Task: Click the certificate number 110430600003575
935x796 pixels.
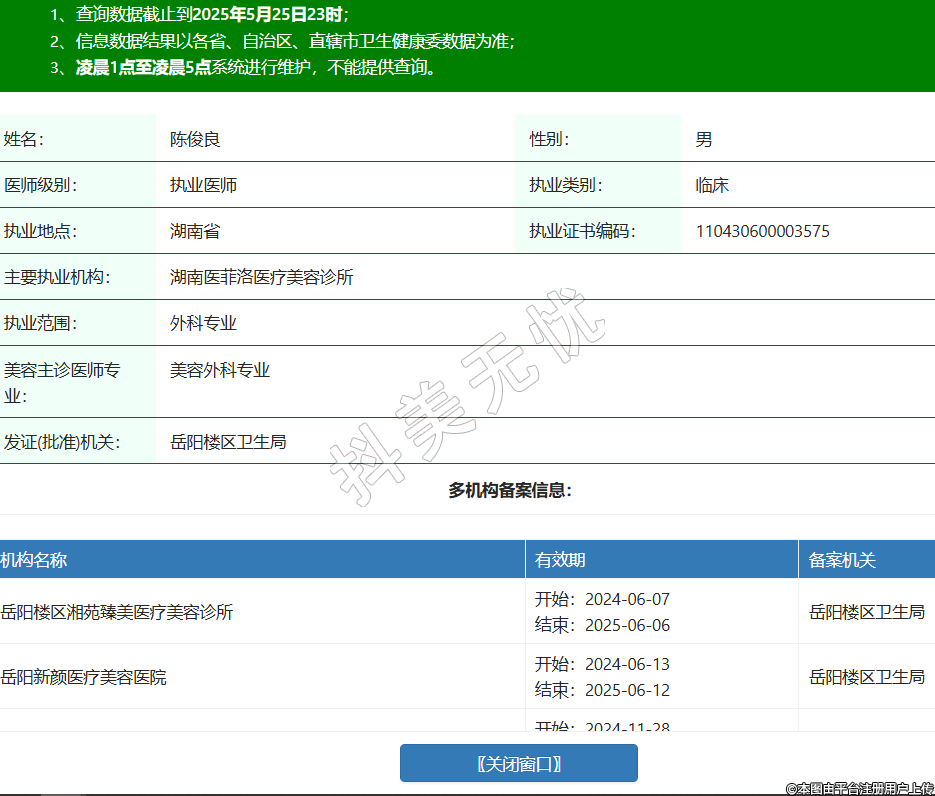Action: [x=762, y=232]
